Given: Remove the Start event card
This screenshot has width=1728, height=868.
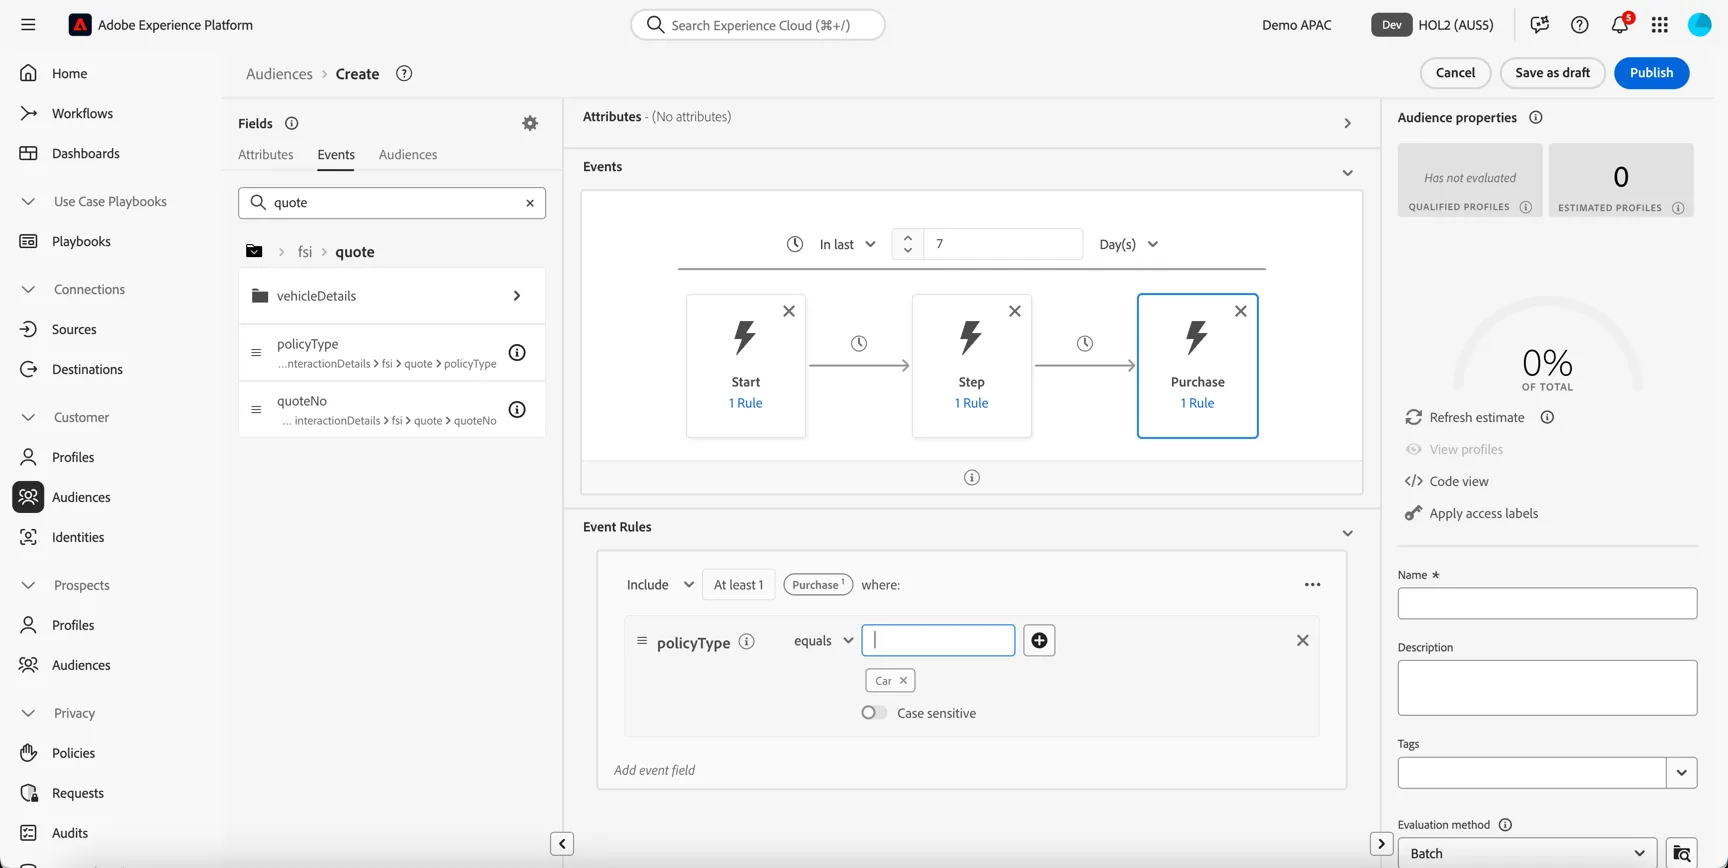Looking at the screenshot, I should coord(789,311).
